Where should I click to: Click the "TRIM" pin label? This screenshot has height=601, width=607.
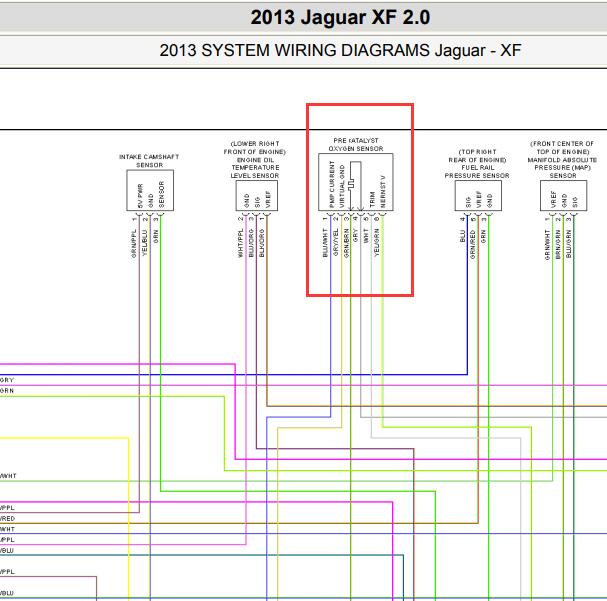372,199
